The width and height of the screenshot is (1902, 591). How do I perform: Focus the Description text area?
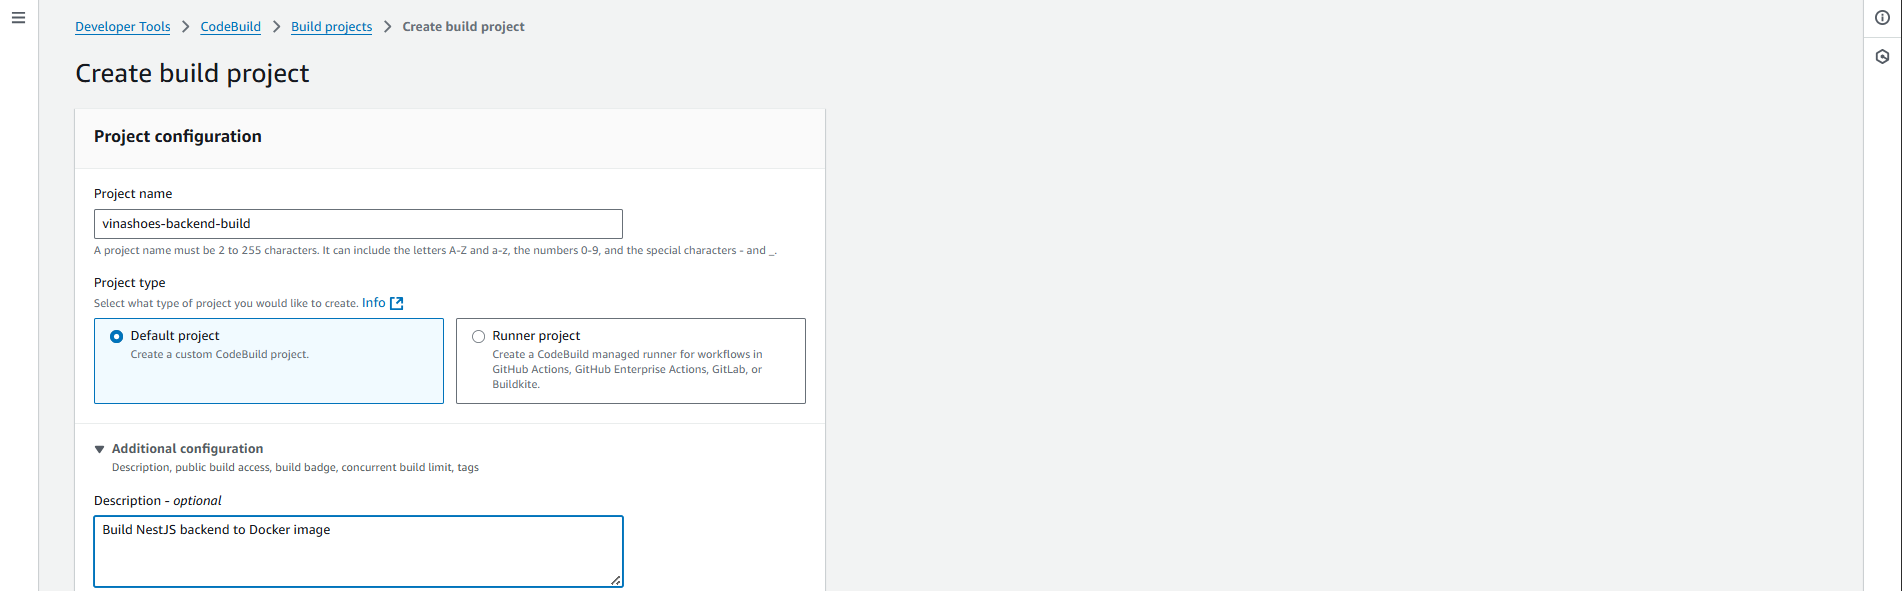click(358, 551)
